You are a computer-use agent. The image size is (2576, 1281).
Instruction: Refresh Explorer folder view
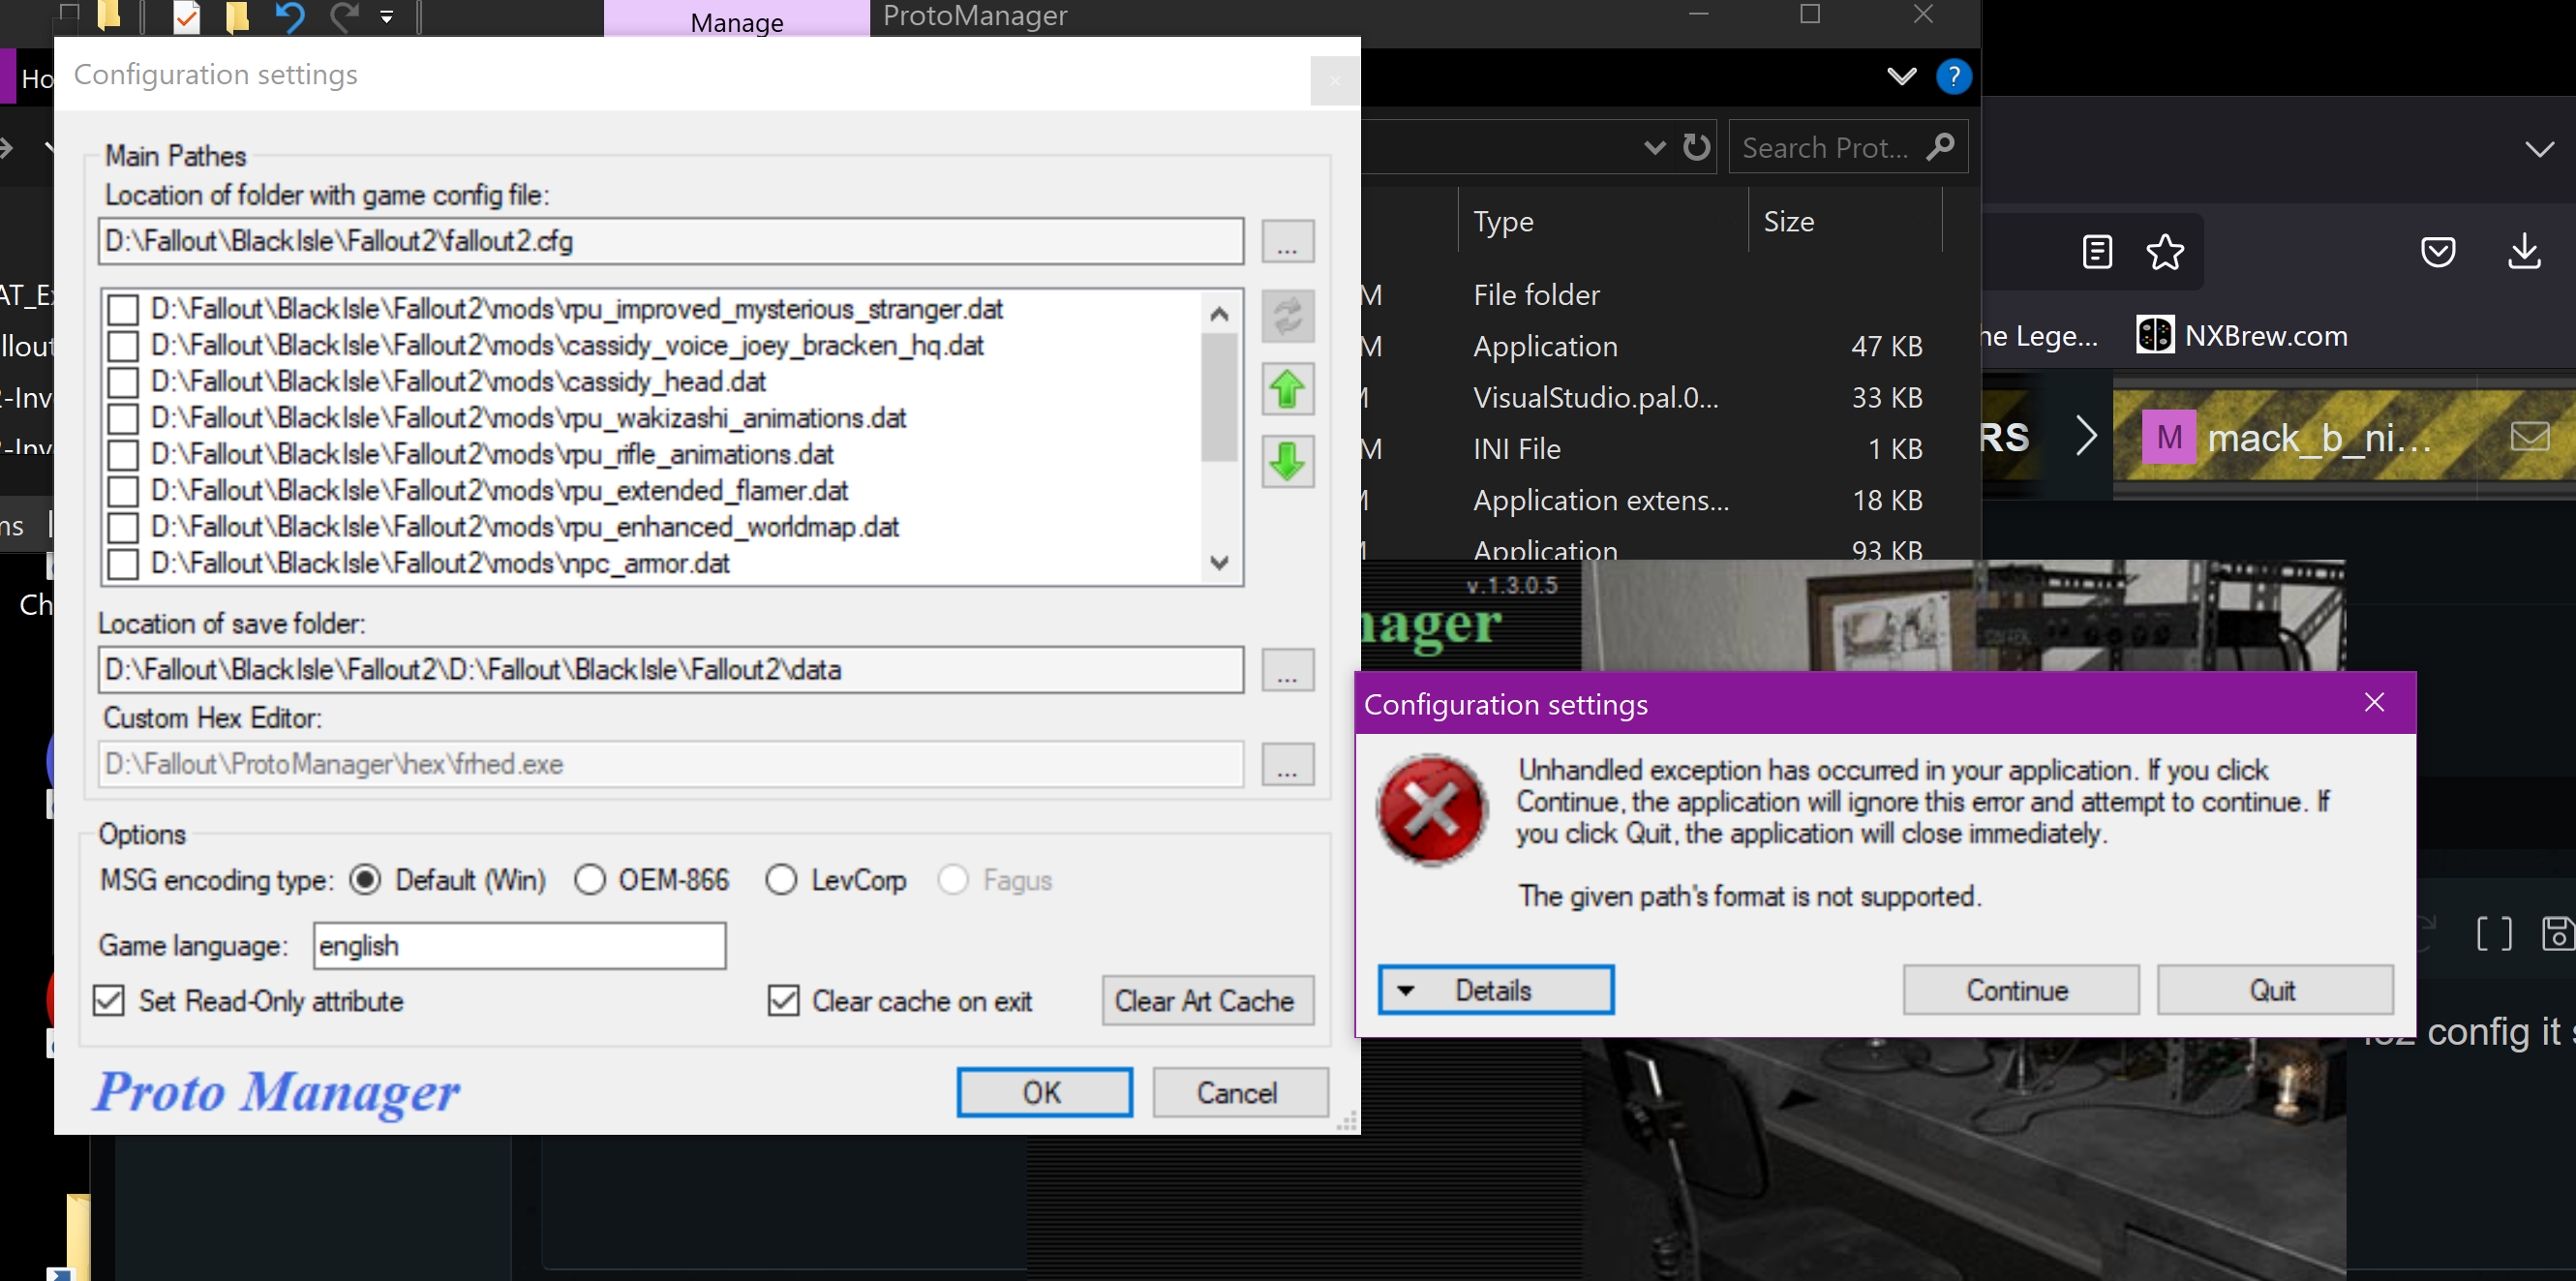[x=1696, y=148]
